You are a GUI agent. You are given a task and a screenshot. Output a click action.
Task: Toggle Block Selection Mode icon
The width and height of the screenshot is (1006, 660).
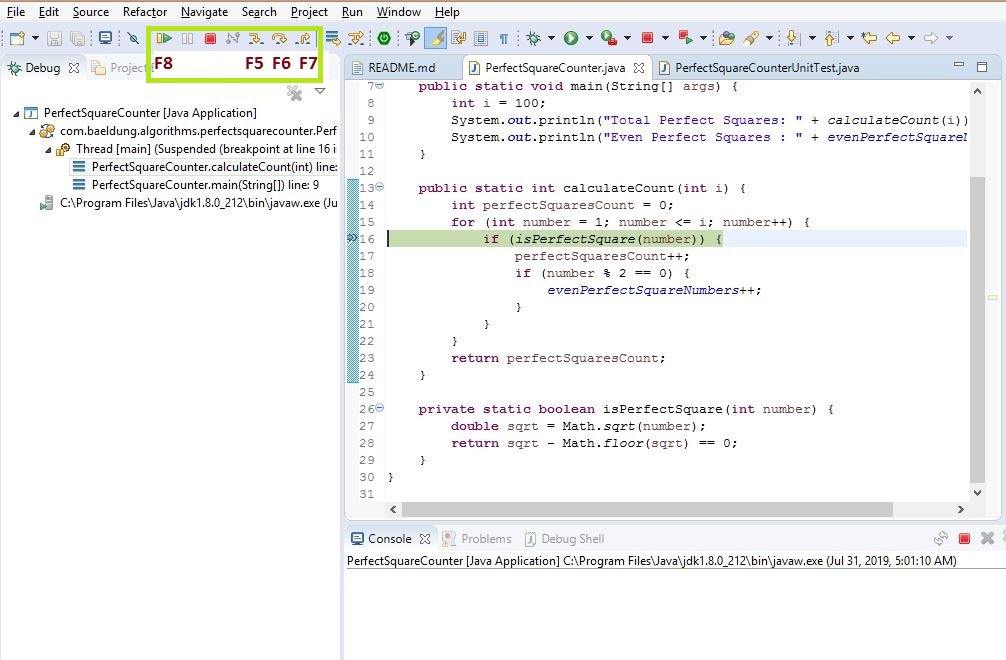(x=481, y=38)
